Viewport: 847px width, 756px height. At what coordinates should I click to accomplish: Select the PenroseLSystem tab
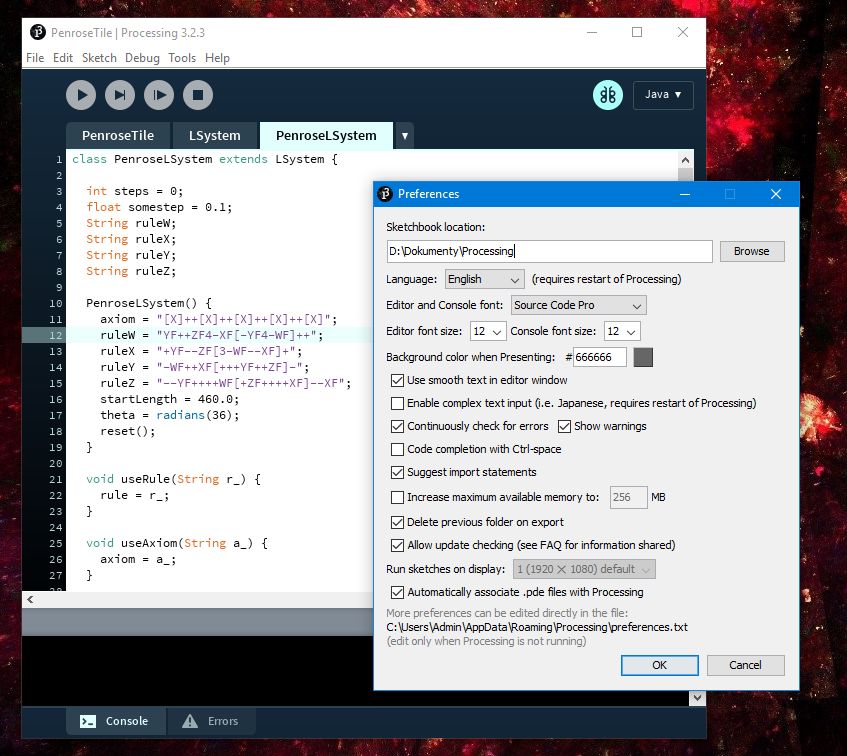(x=326, y=136)
